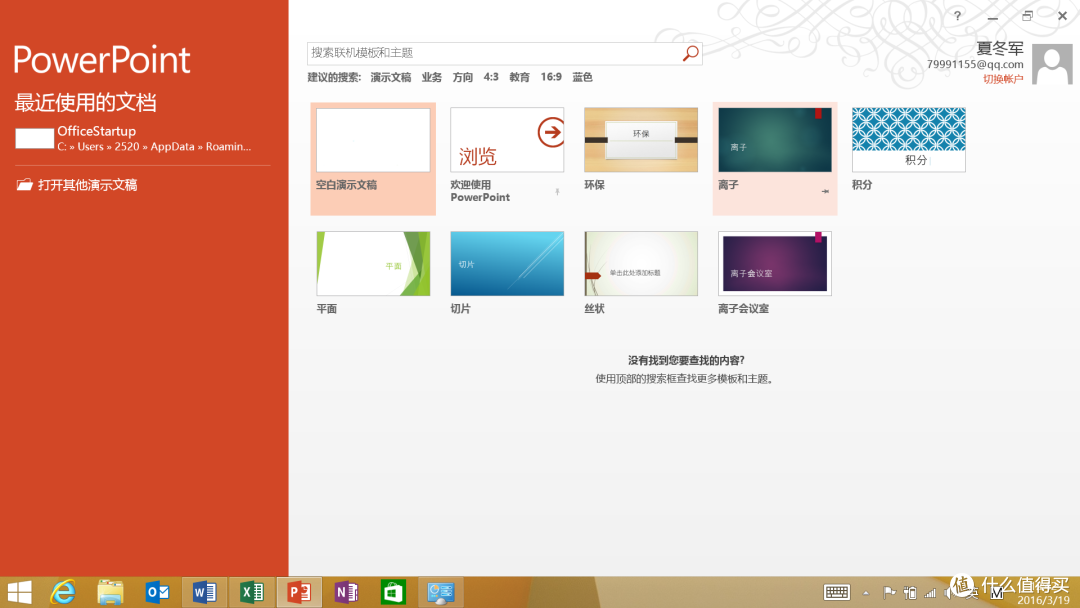
Task: Open File Explorer from taskbar
Action: pos(110,592)
